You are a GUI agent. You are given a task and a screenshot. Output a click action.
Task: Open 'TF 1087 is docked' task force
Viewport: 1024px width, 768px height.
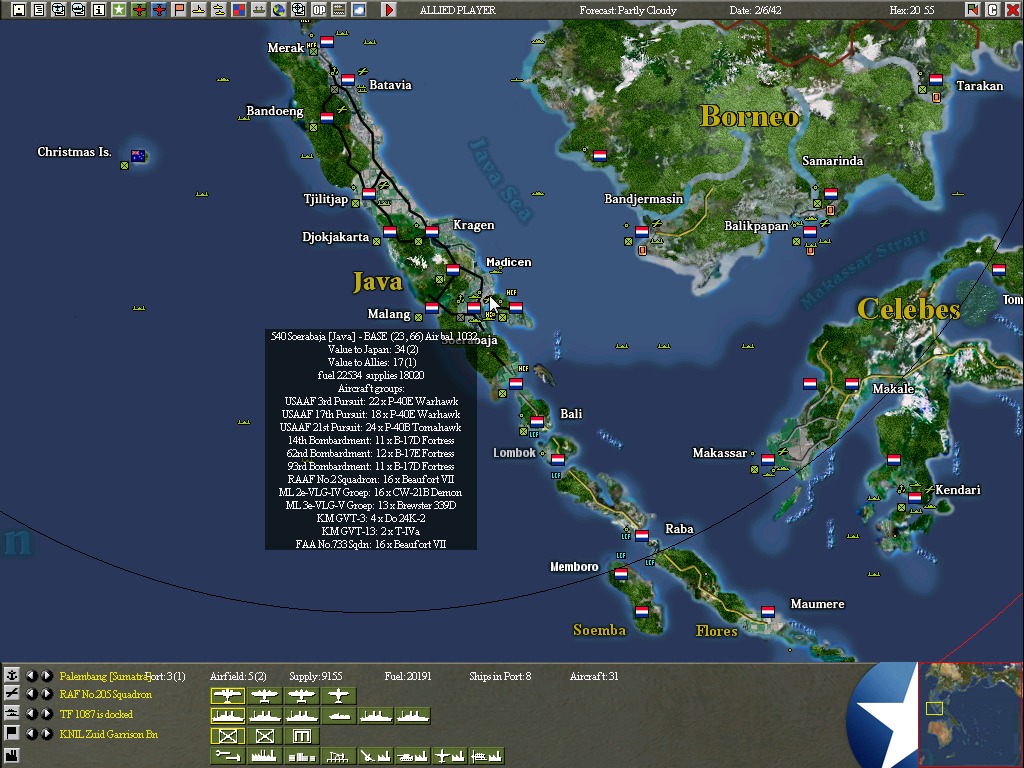(x=96, y=714)
